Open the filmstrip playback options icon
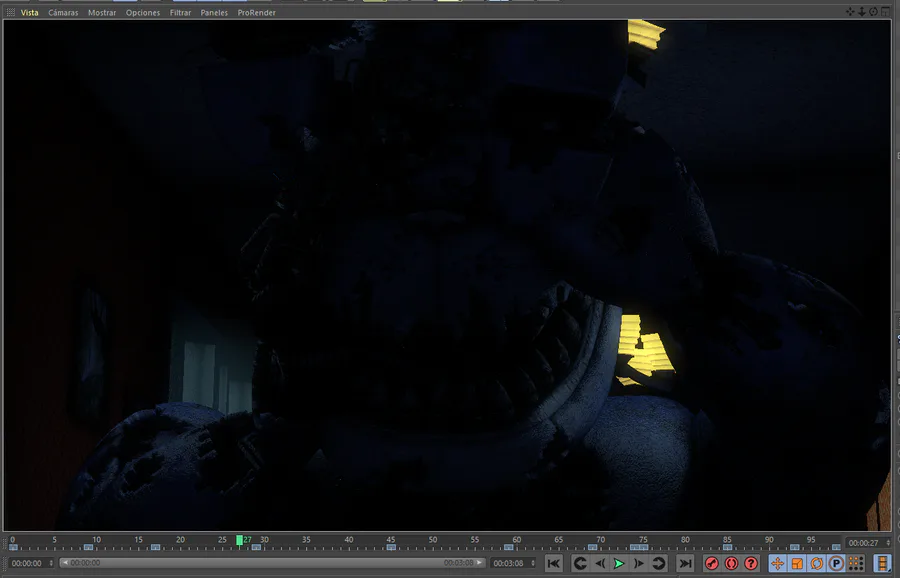The image size is (900, 578). 882,564
